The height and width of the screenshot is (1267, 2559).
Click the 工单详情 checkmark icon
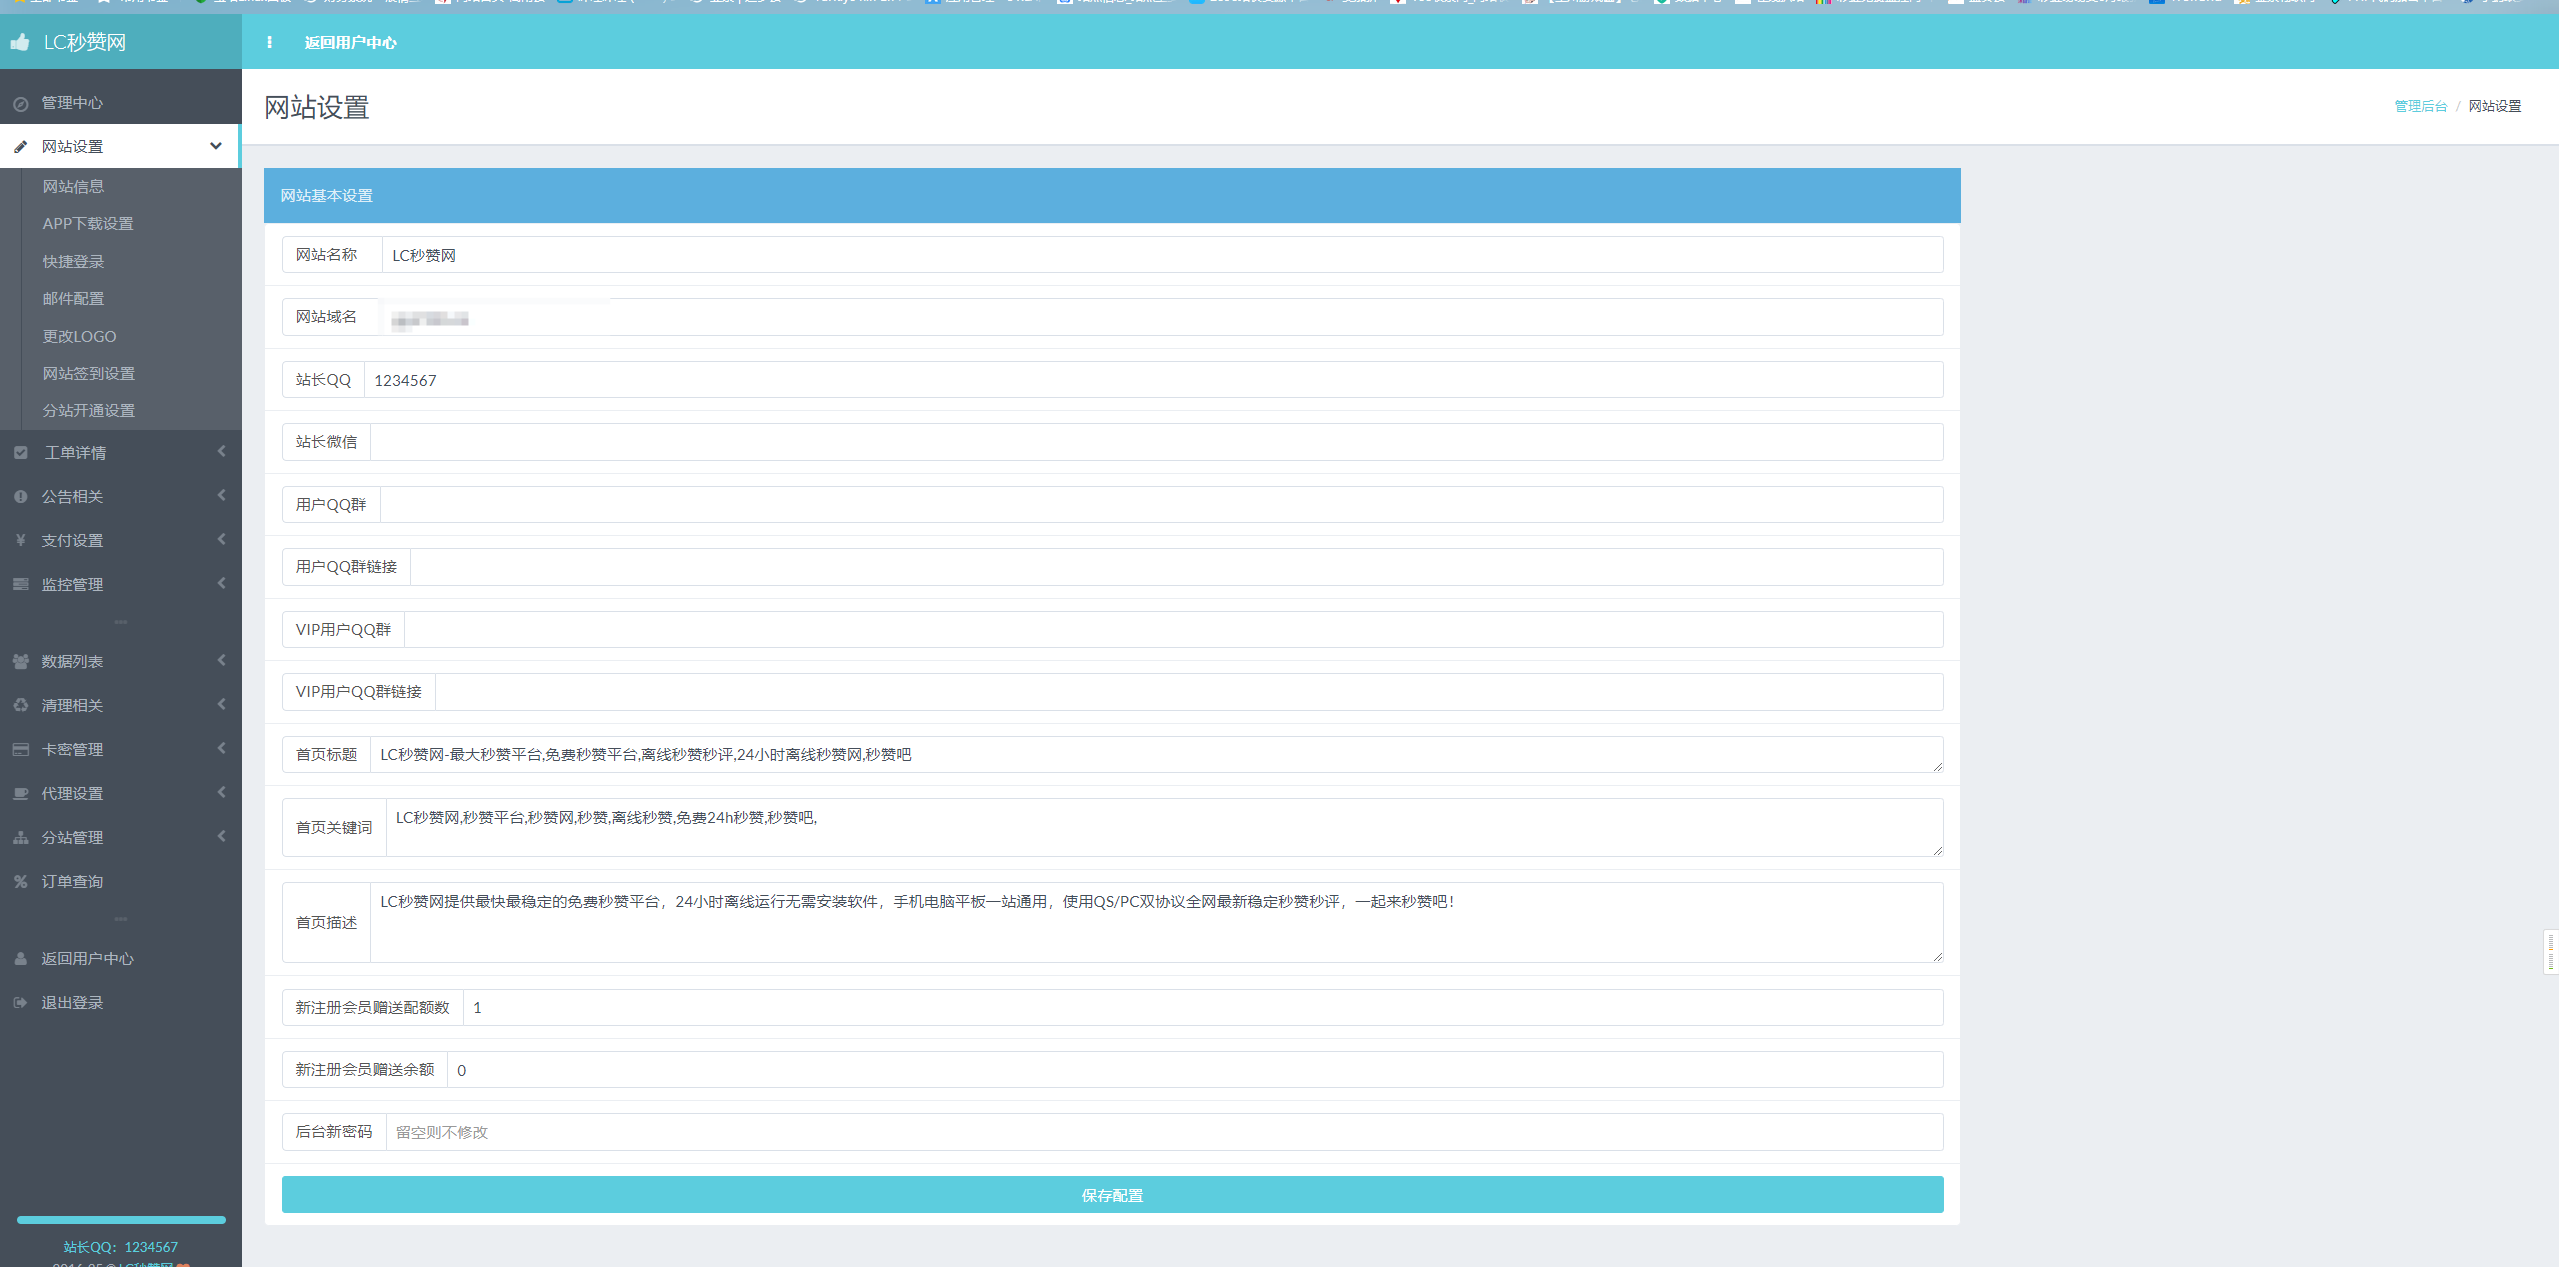pyautogui.click(x=20, y=453)
